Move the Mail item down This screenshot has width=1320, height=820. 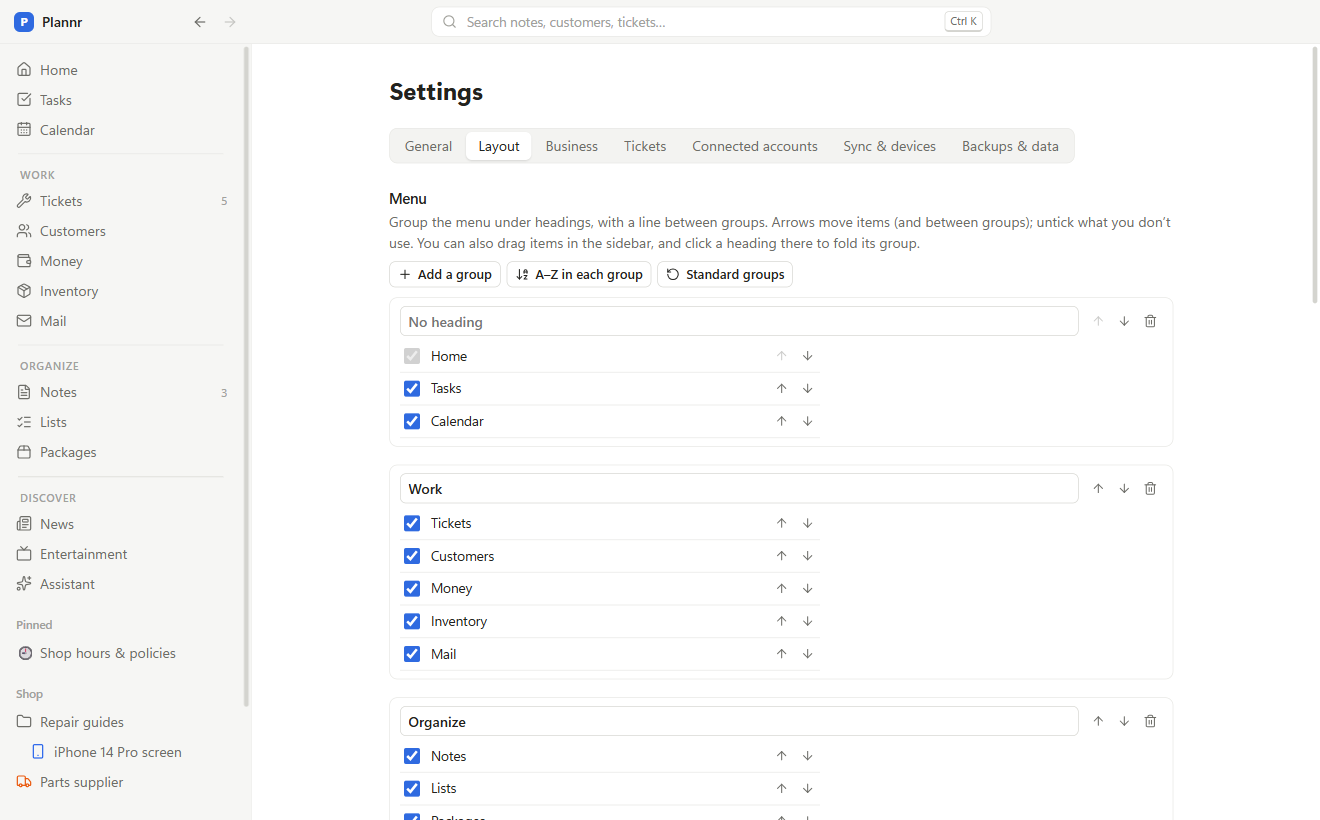click(807, 654)
